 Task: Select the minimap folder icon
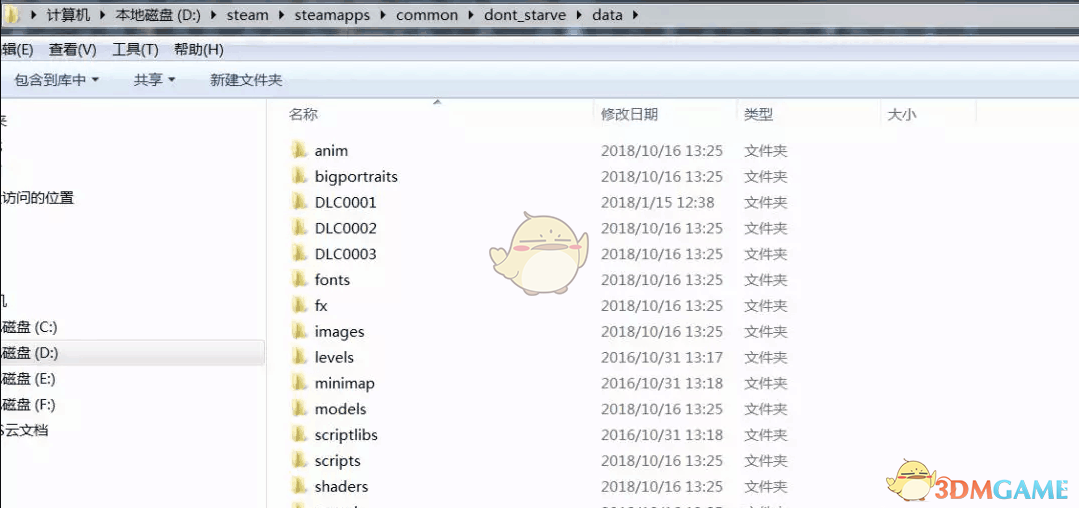(x=299, y=383)
